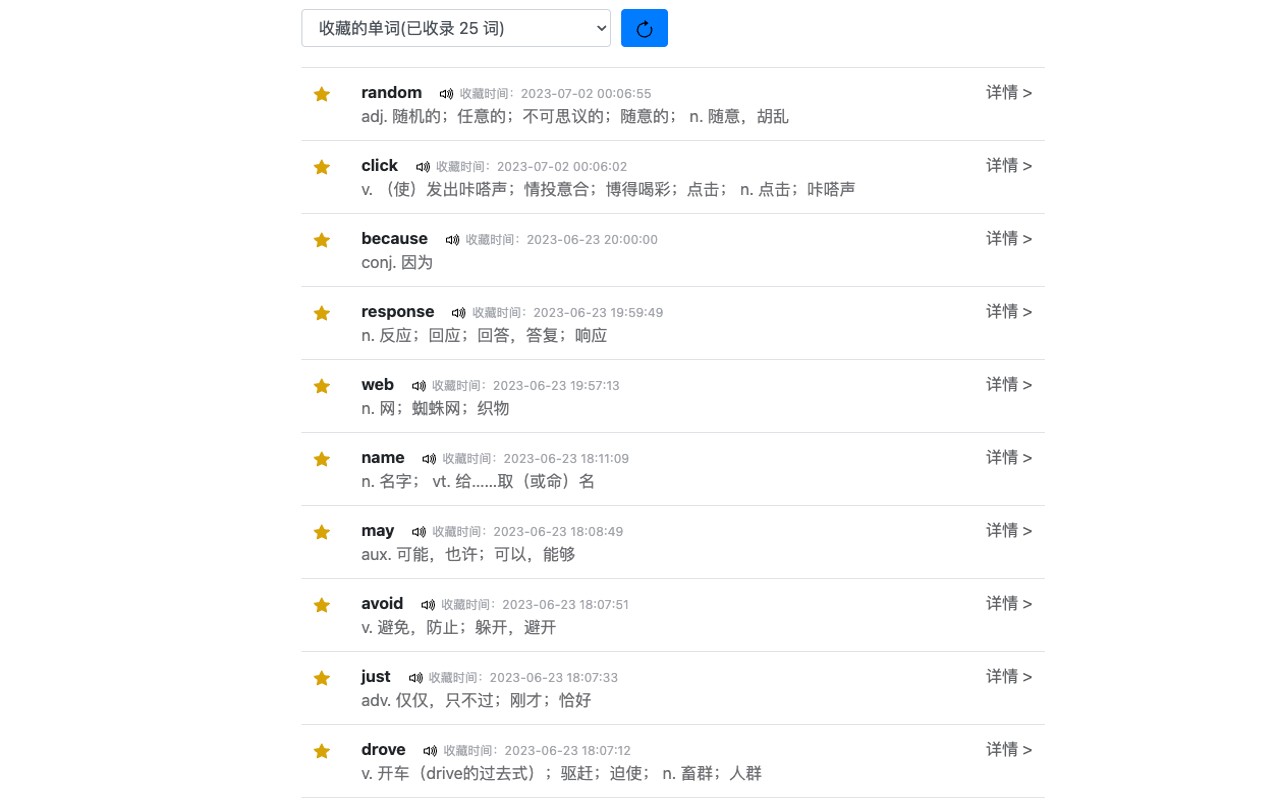Play pronunciation of drove
This screenshot has width=1280, height=800.
[430, 751]
